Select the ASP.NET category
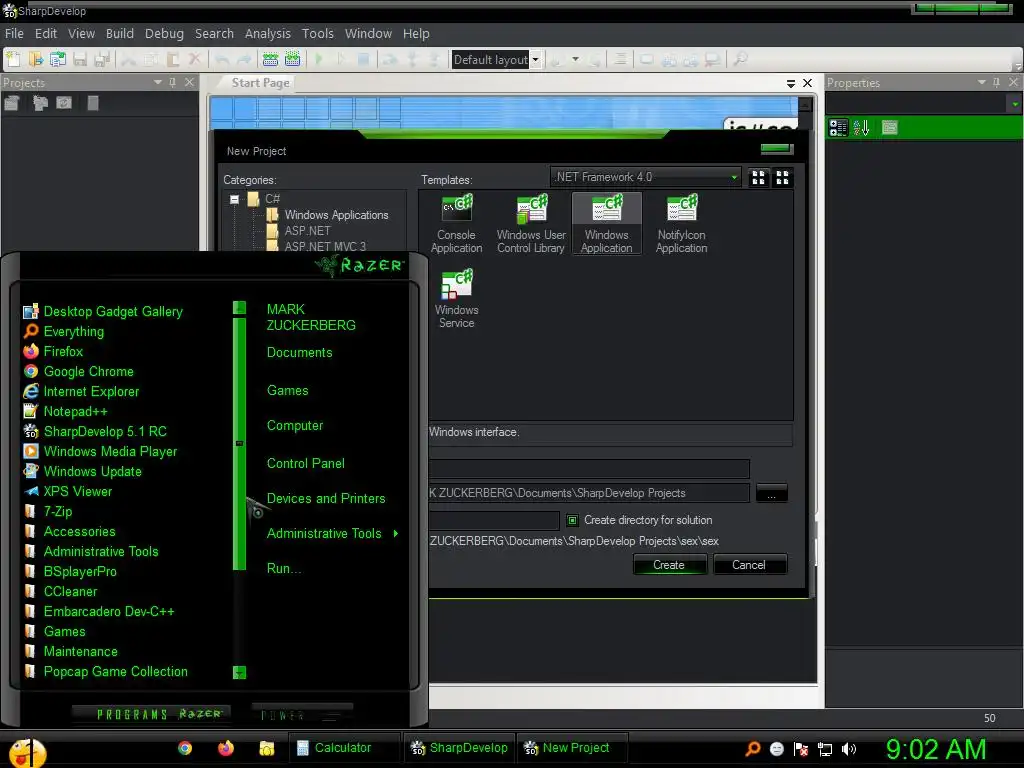The height and width of the screenshot is (768, 1024). [x=308, y=231]
